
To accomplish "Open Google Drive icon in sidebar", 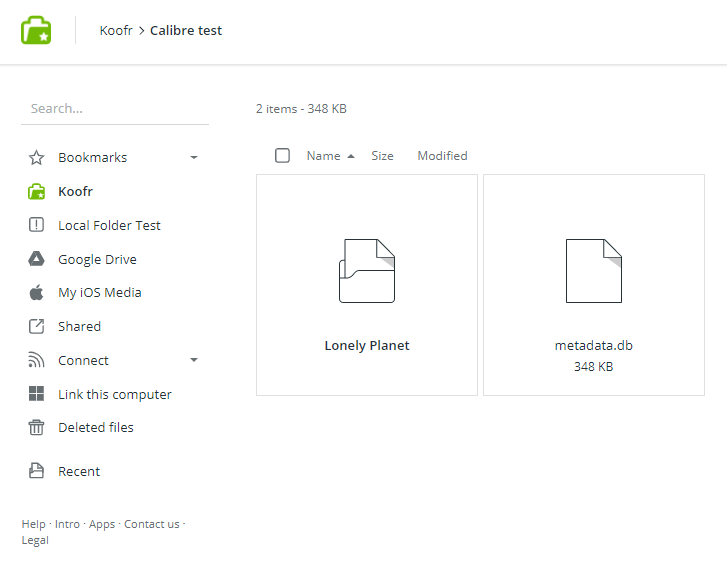I will click(x=37, y=259).
